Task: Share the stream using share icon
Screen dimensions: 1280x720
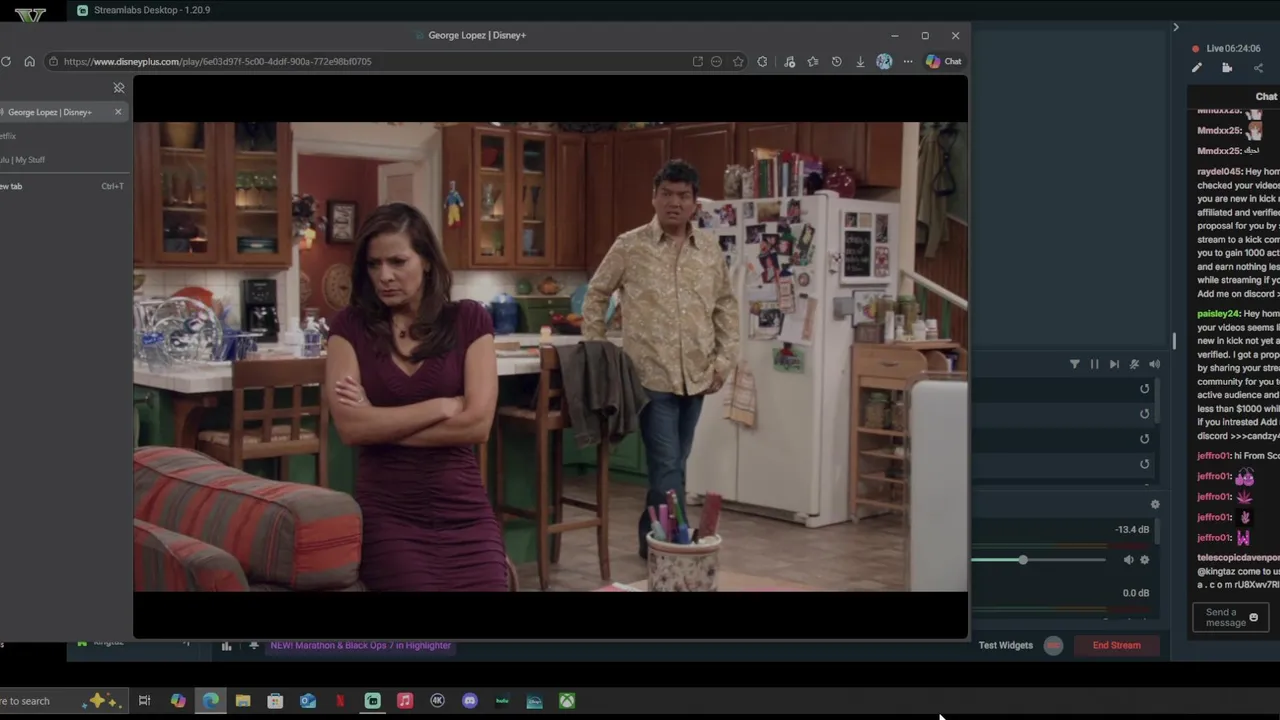Action: pyautogui.click(x=1258, y=68)
